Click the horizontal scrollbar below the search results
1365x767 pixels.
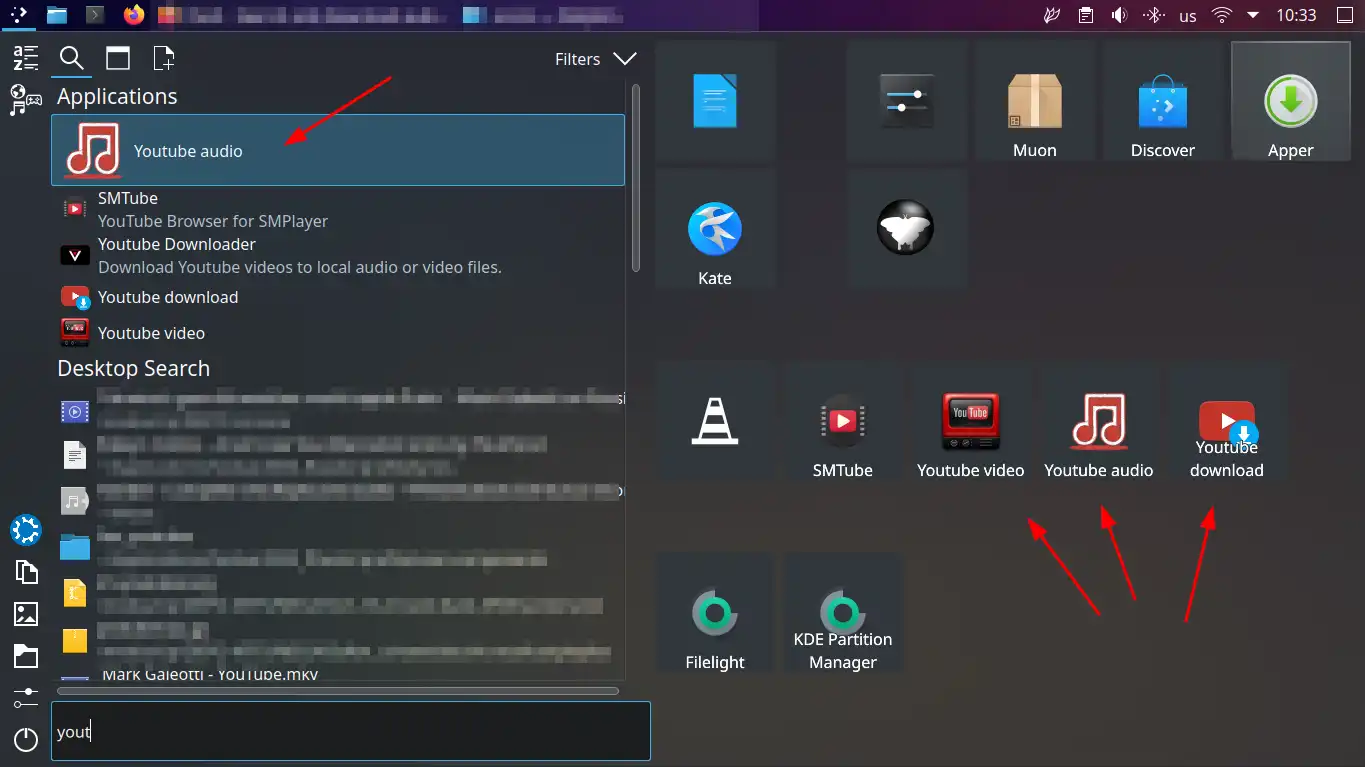coord(338,691)
